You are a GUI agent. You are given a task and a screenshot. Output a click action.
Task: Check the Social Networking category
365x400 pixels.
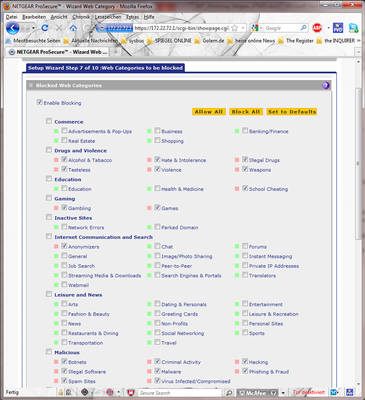[x=157, y=333]
